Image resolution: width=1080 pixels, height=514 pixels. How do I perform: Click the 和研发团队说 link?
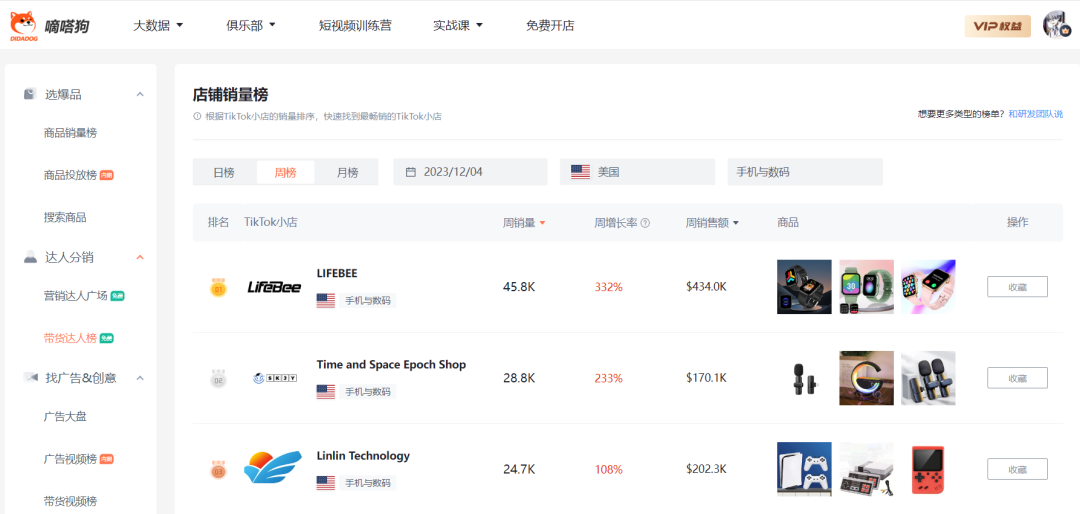pos(1035,115)
